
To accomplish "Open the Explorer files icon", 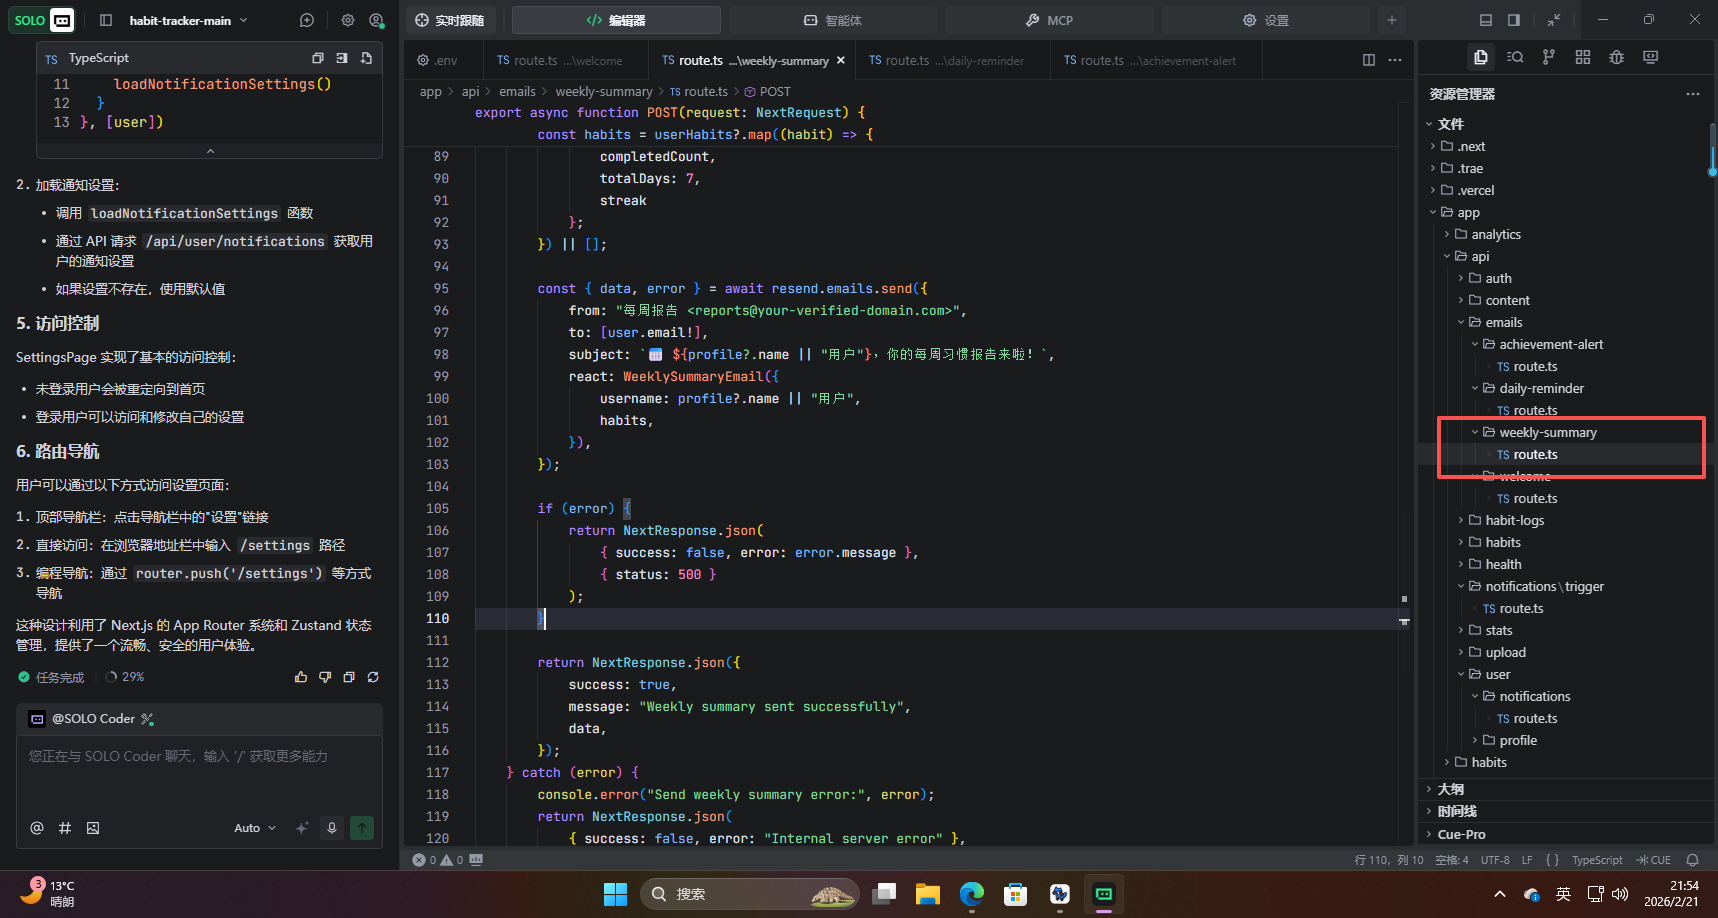I will pyautogui.click(x=1481, y=57).
